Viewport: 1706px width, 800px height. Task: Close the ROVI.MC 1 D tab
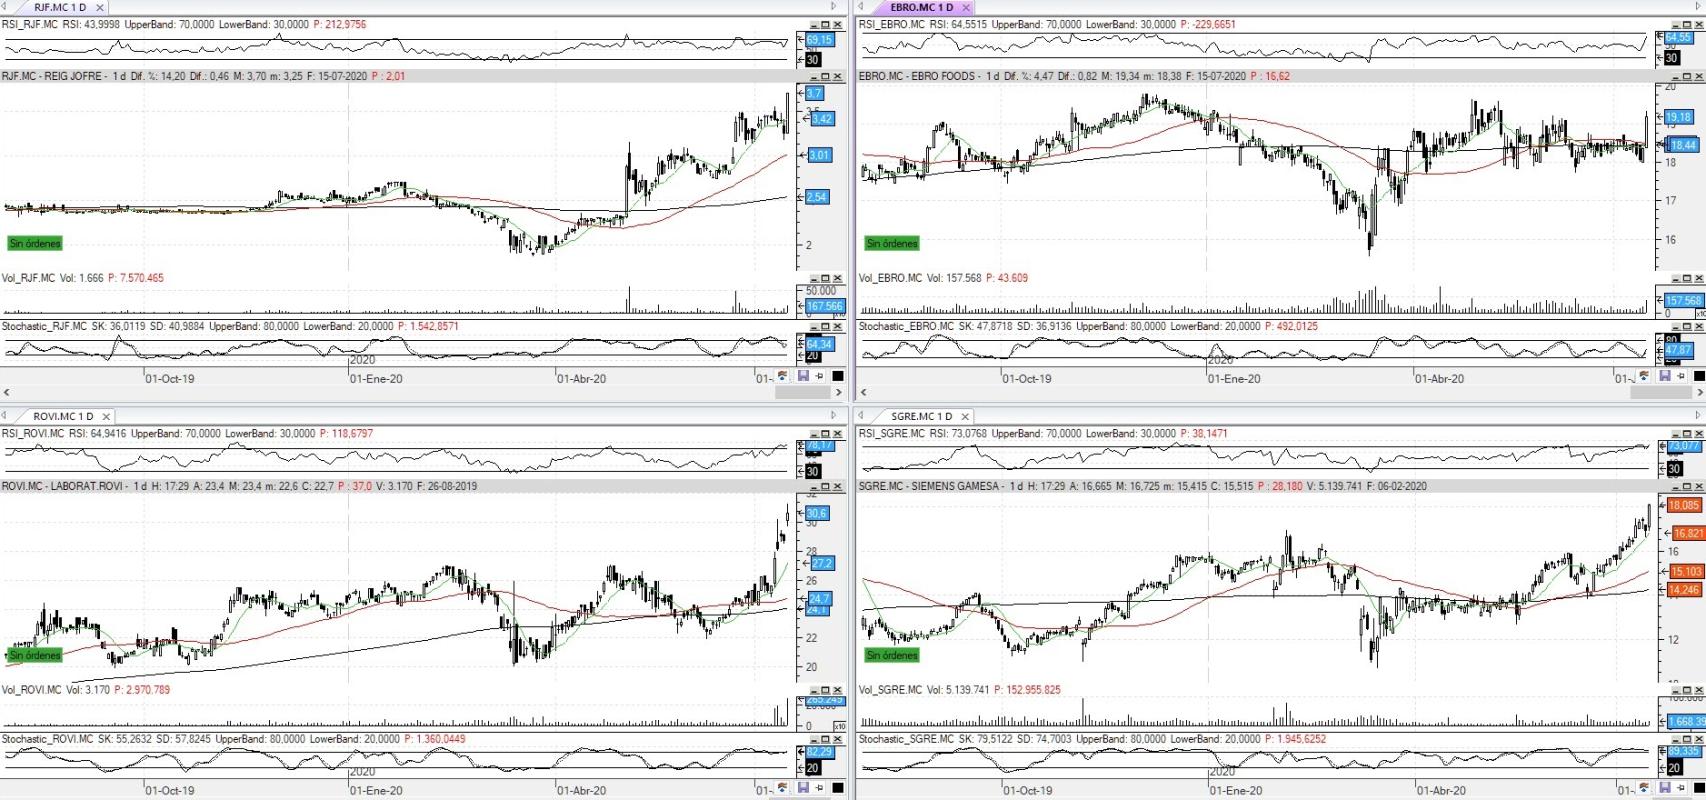point(106,416)
